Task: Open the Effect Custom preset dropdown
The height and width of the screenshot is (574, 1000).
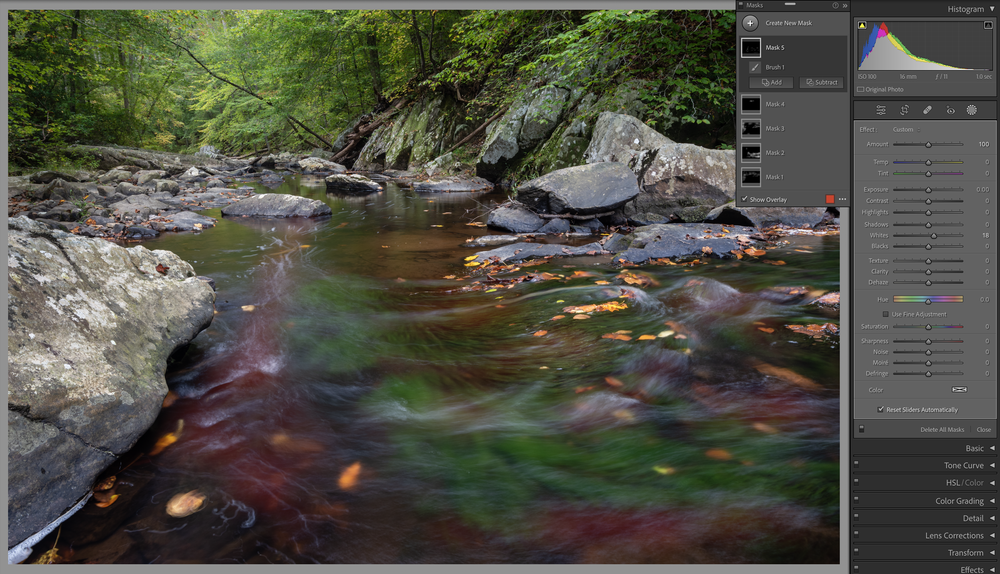Action: 906,129
